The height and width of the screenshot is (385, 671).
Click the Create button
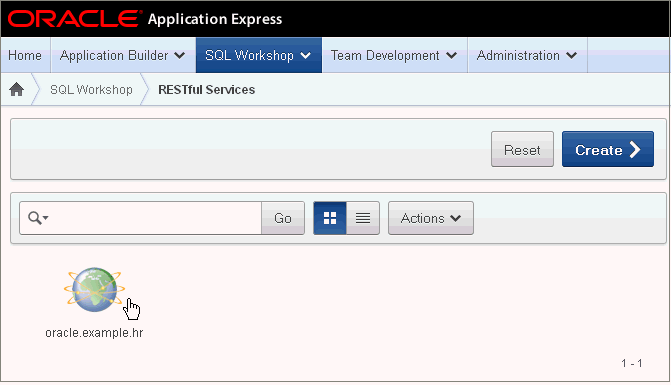(608, 149)
